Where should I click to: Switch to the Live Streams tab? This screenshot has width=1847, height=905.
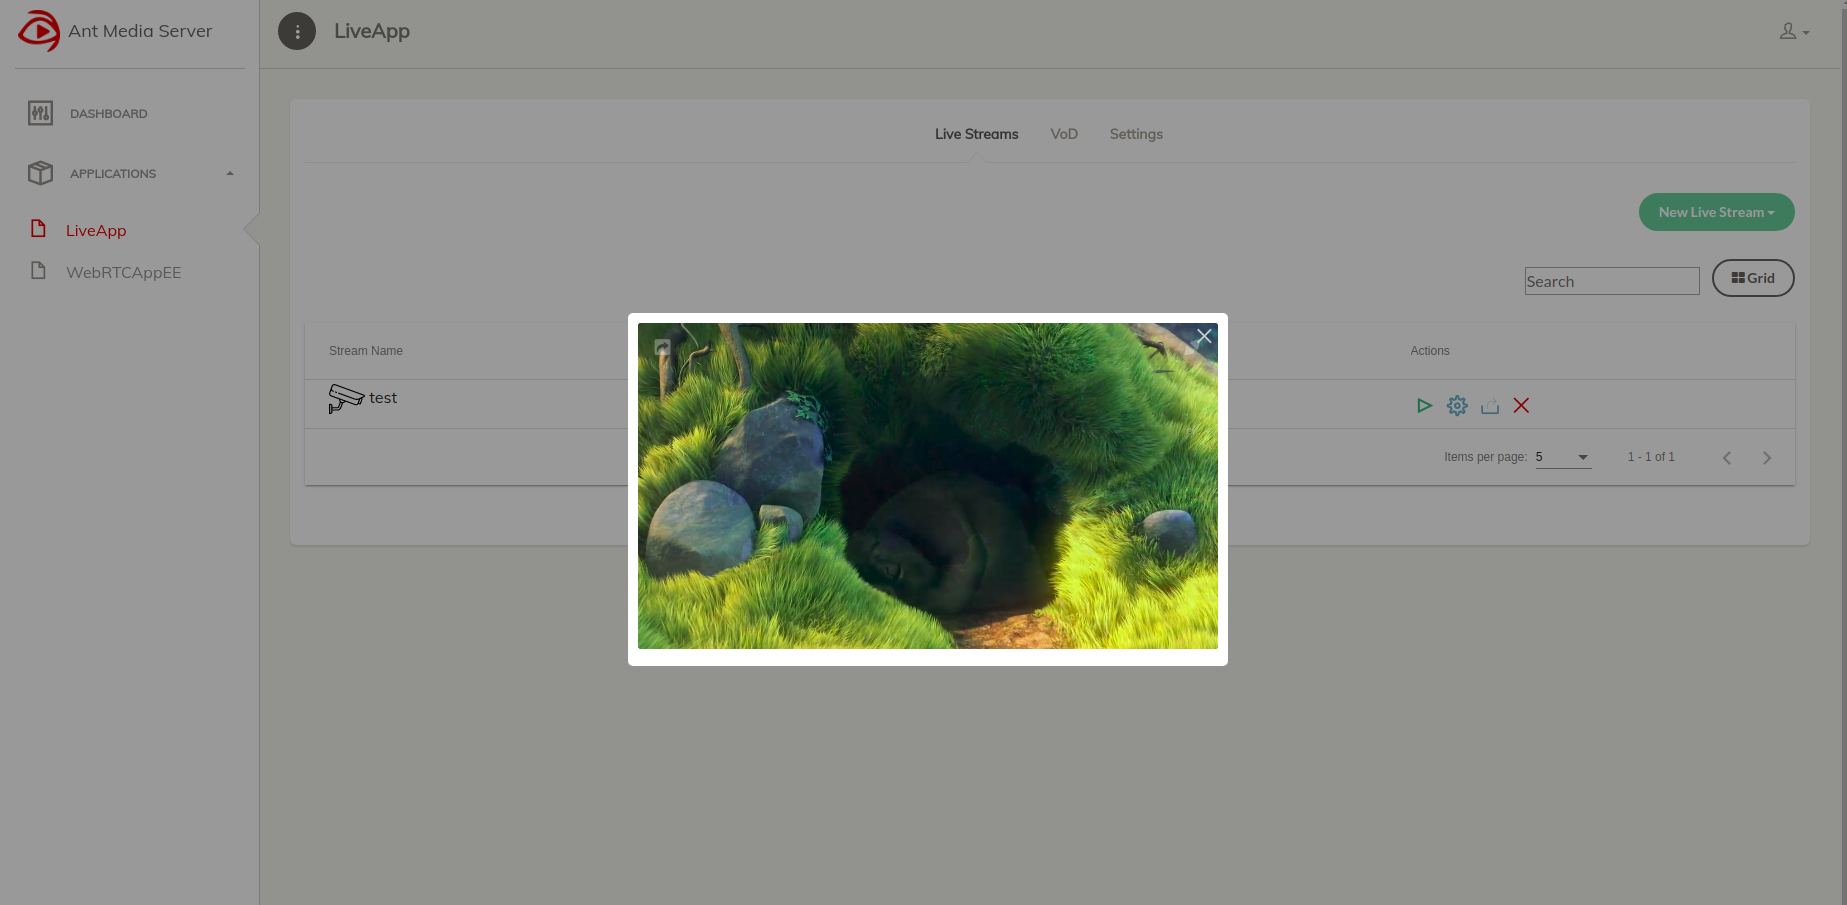[x=977, y=134]
